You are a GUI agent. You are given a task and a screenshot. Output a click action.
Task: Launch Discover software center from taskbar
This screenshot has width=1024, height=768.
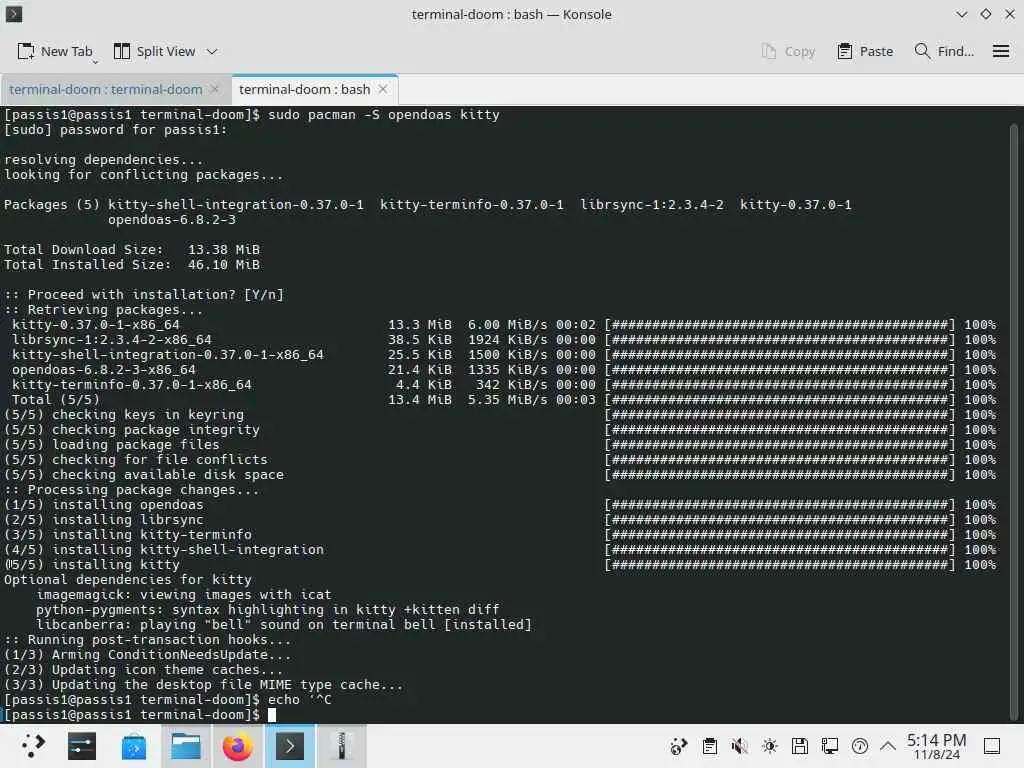point(134,746)
